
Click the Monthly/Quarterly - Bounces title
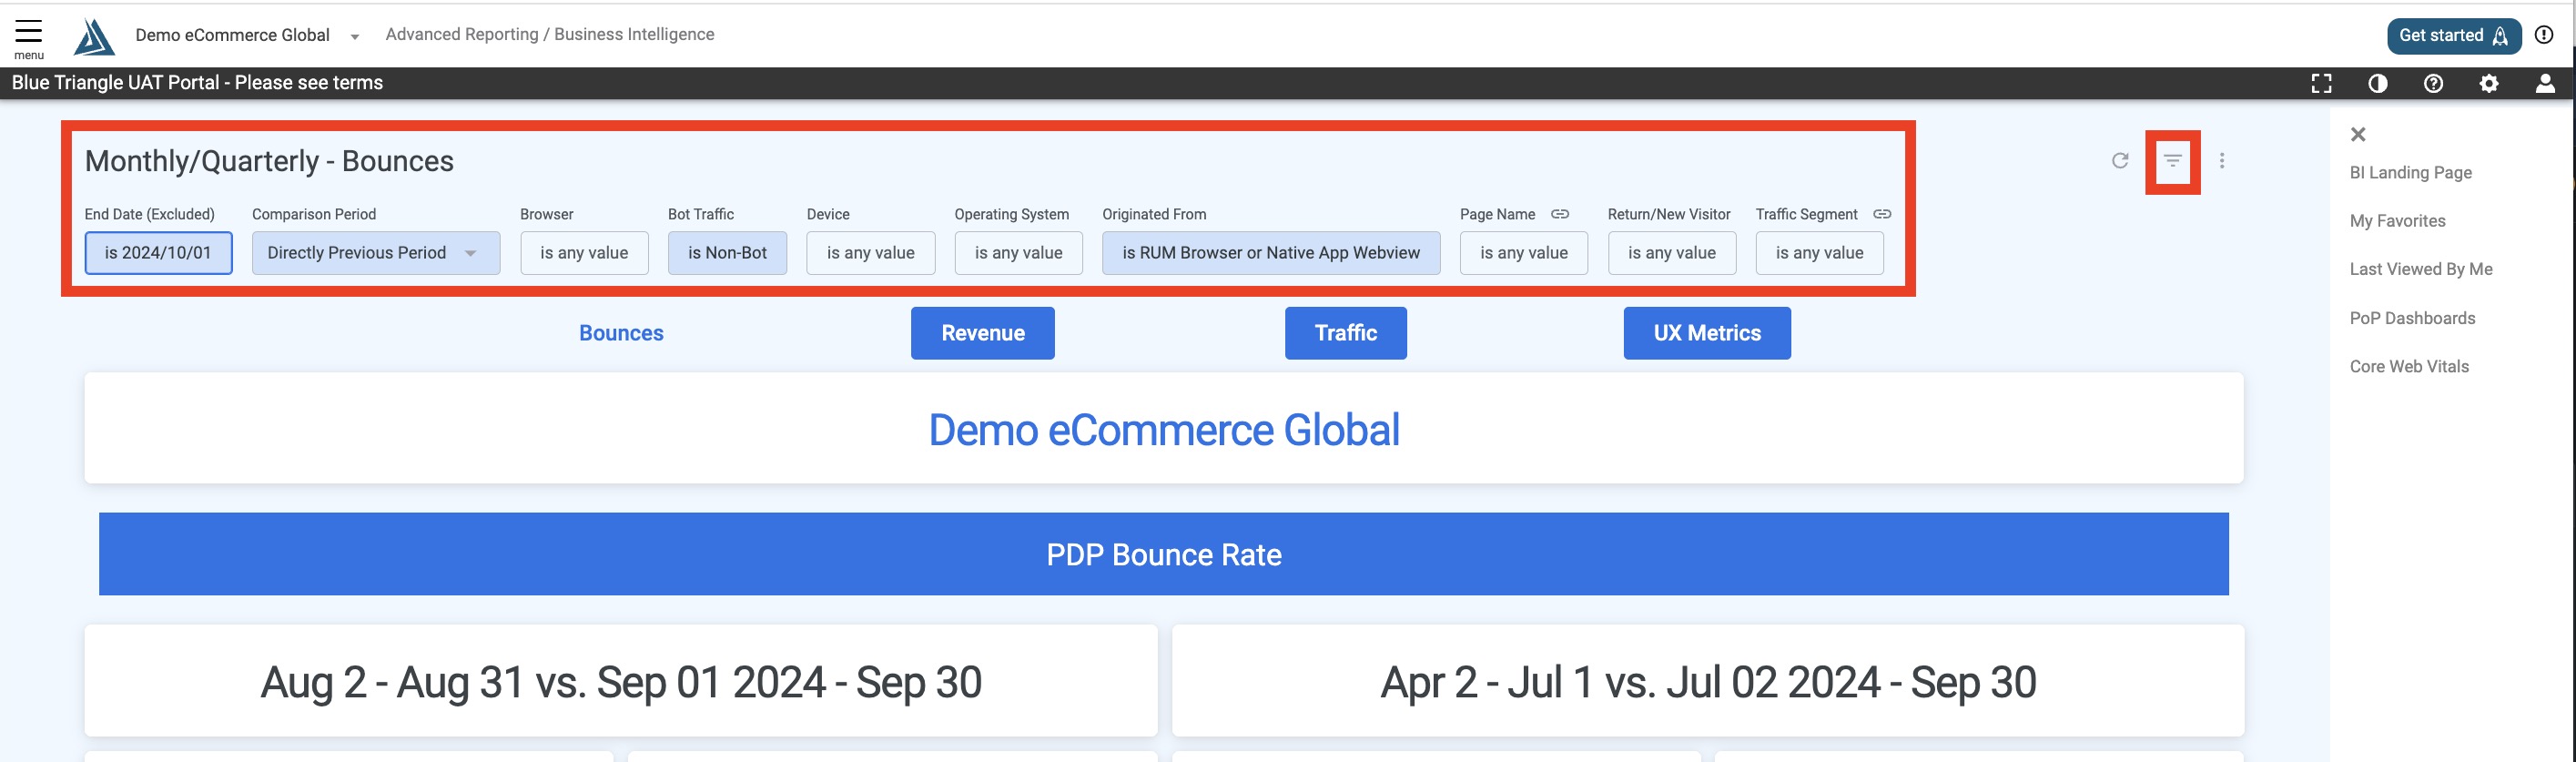(x=269, y=161)
